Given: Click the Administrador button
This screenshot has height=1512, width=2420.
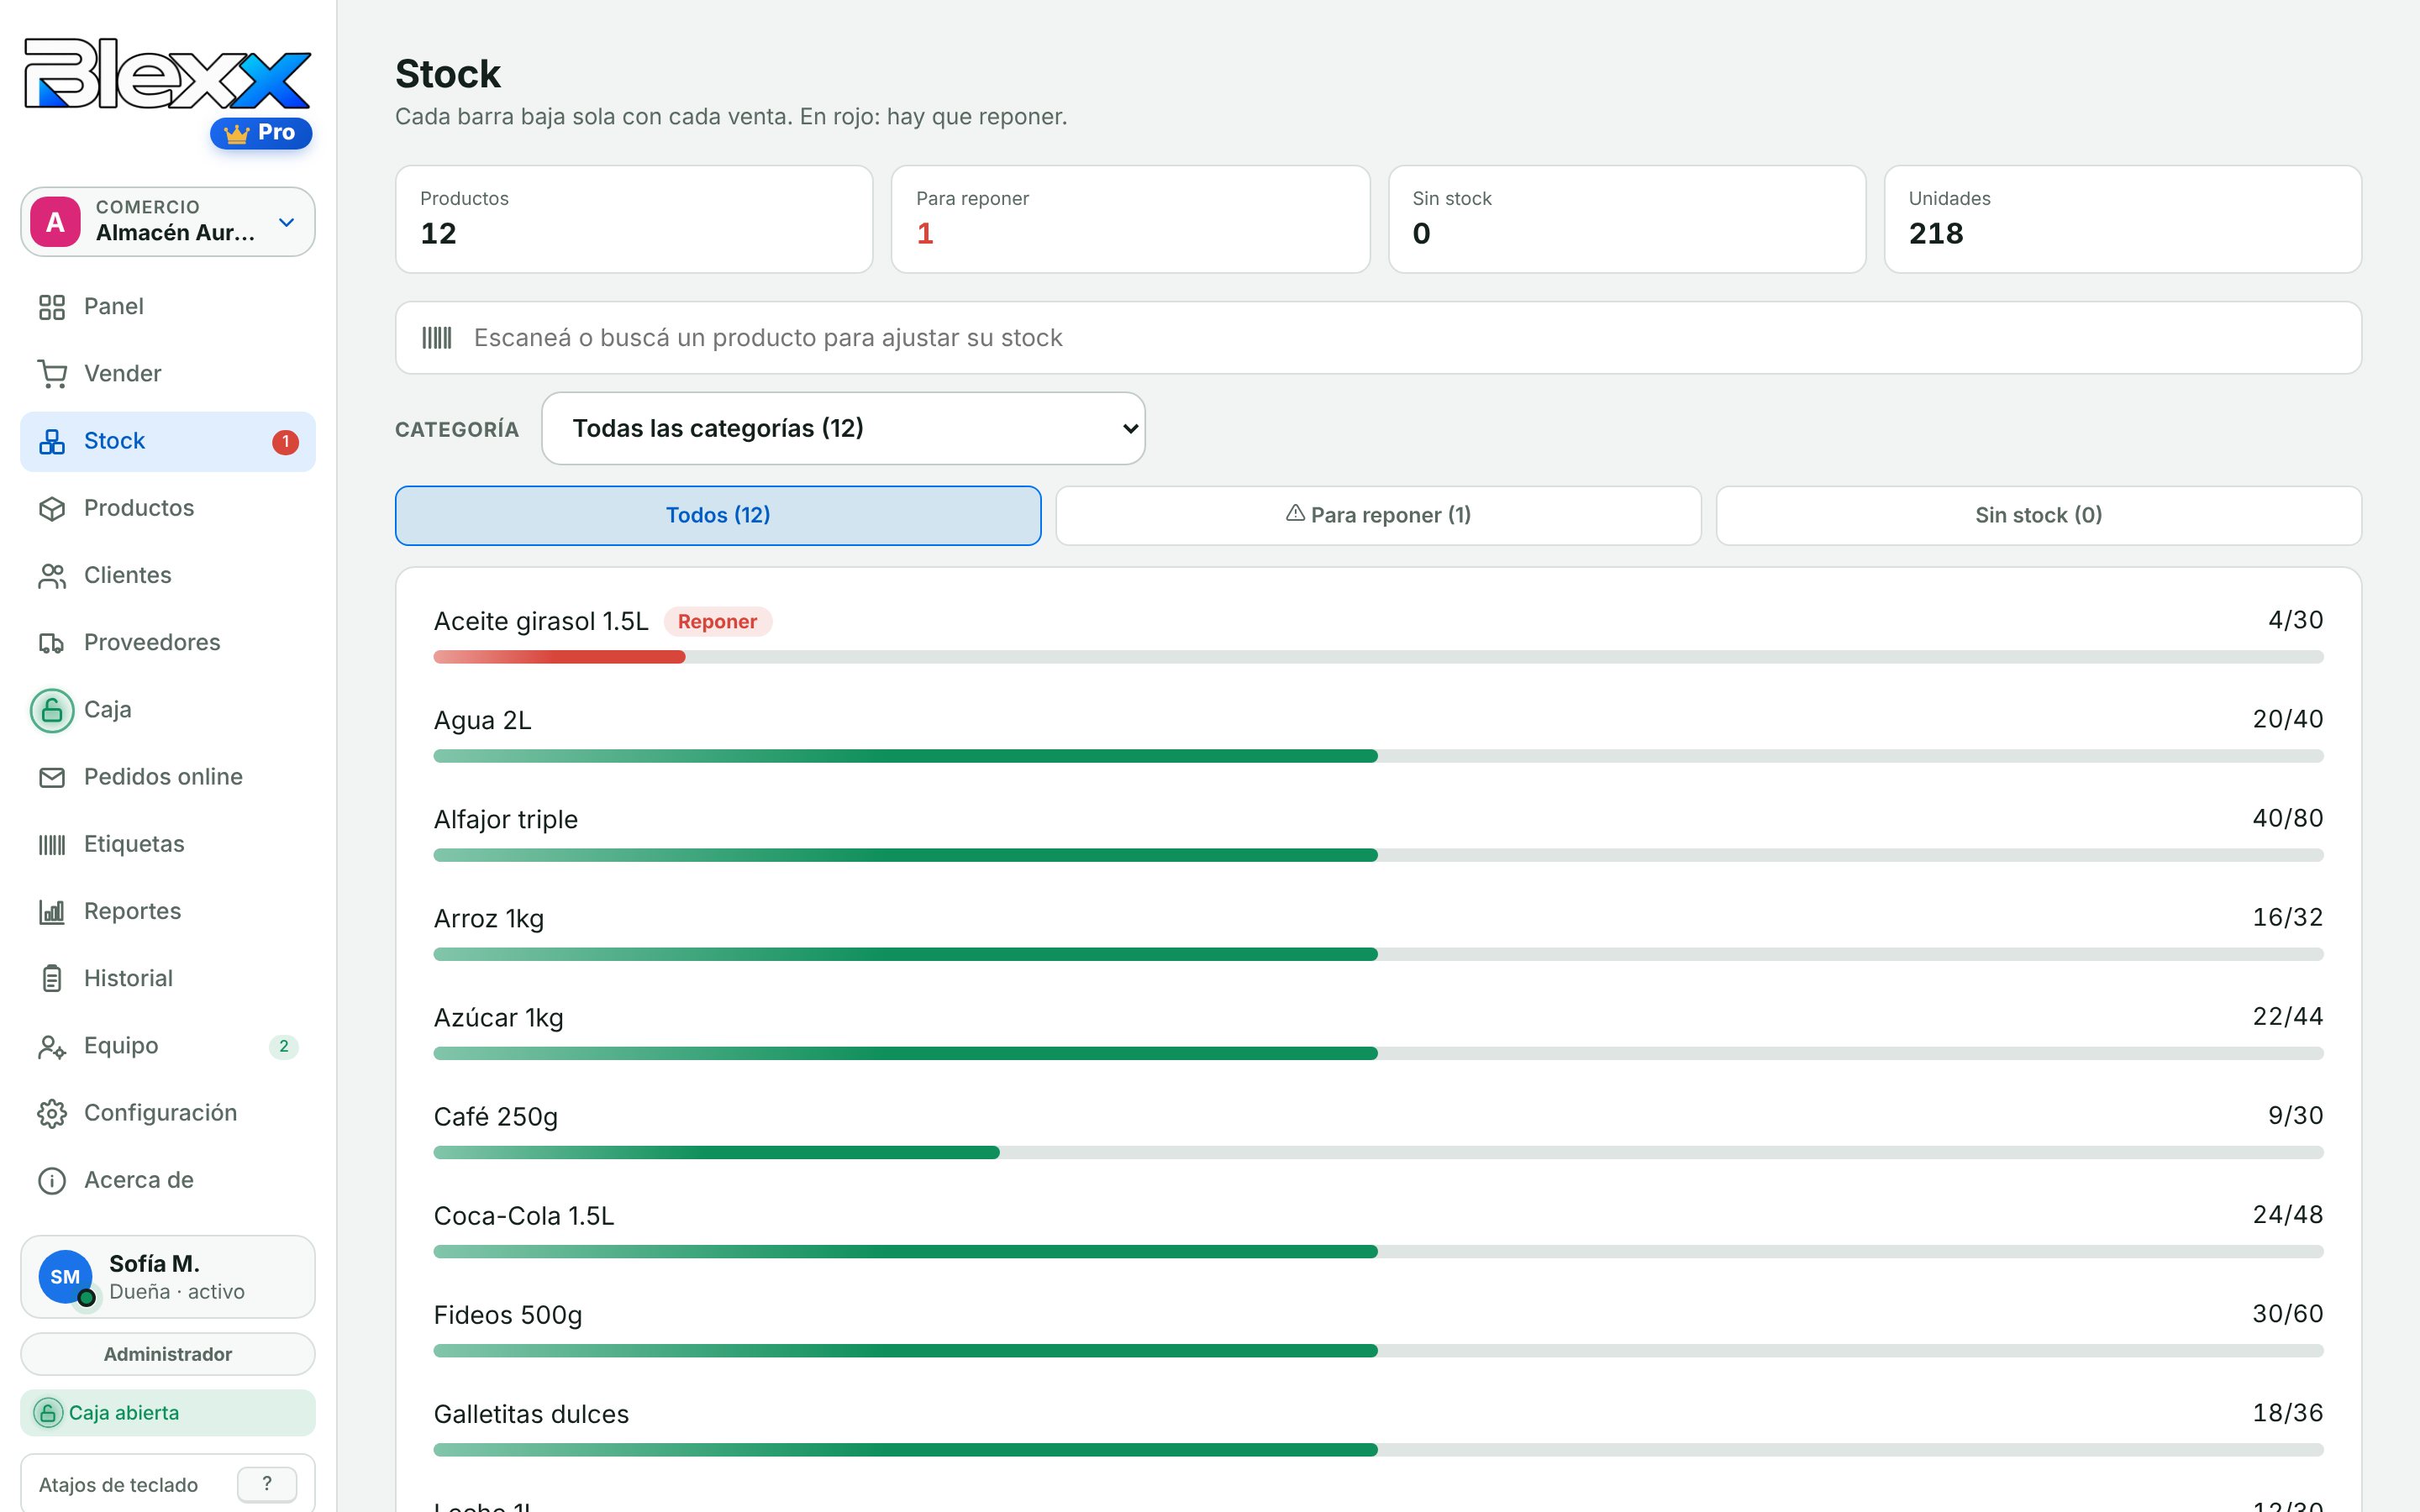Looking at the screenshot, I should pyautogui.click(x=168, y=1354).
